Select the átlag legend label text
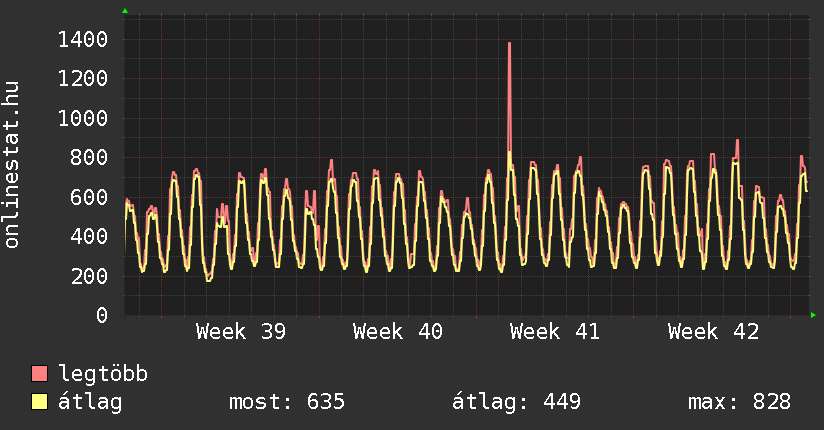 tap(90, 402)
